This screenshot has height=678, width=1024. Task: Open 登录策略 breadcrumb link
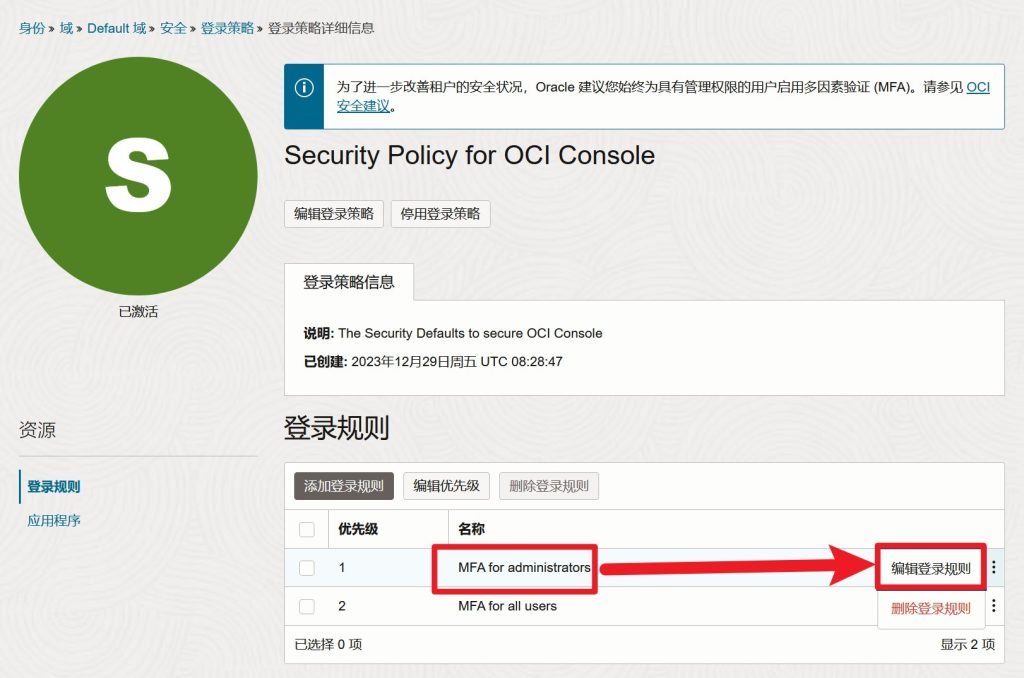point(228,28)
